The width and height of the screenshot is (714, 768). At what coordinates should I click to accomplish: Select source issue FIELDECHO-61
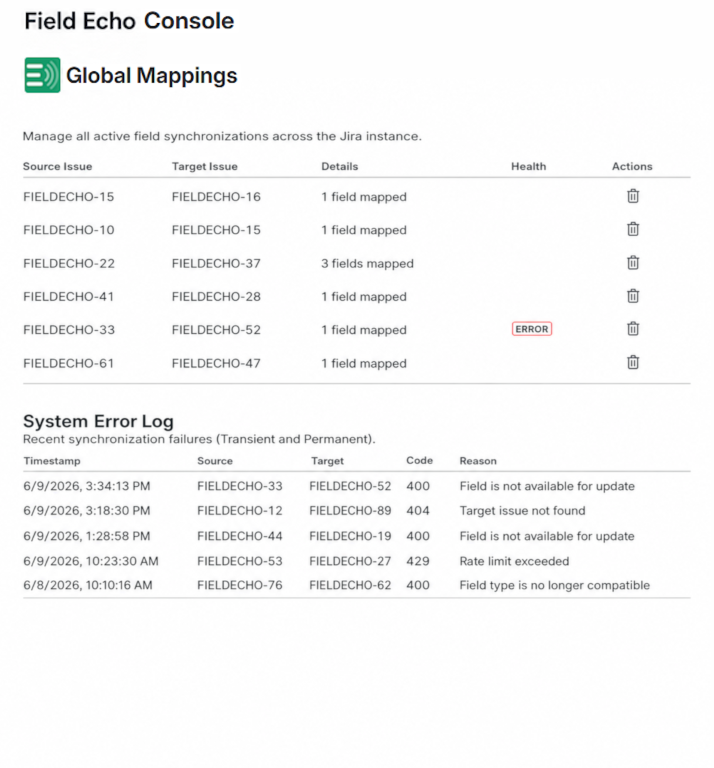click(69, 363)
